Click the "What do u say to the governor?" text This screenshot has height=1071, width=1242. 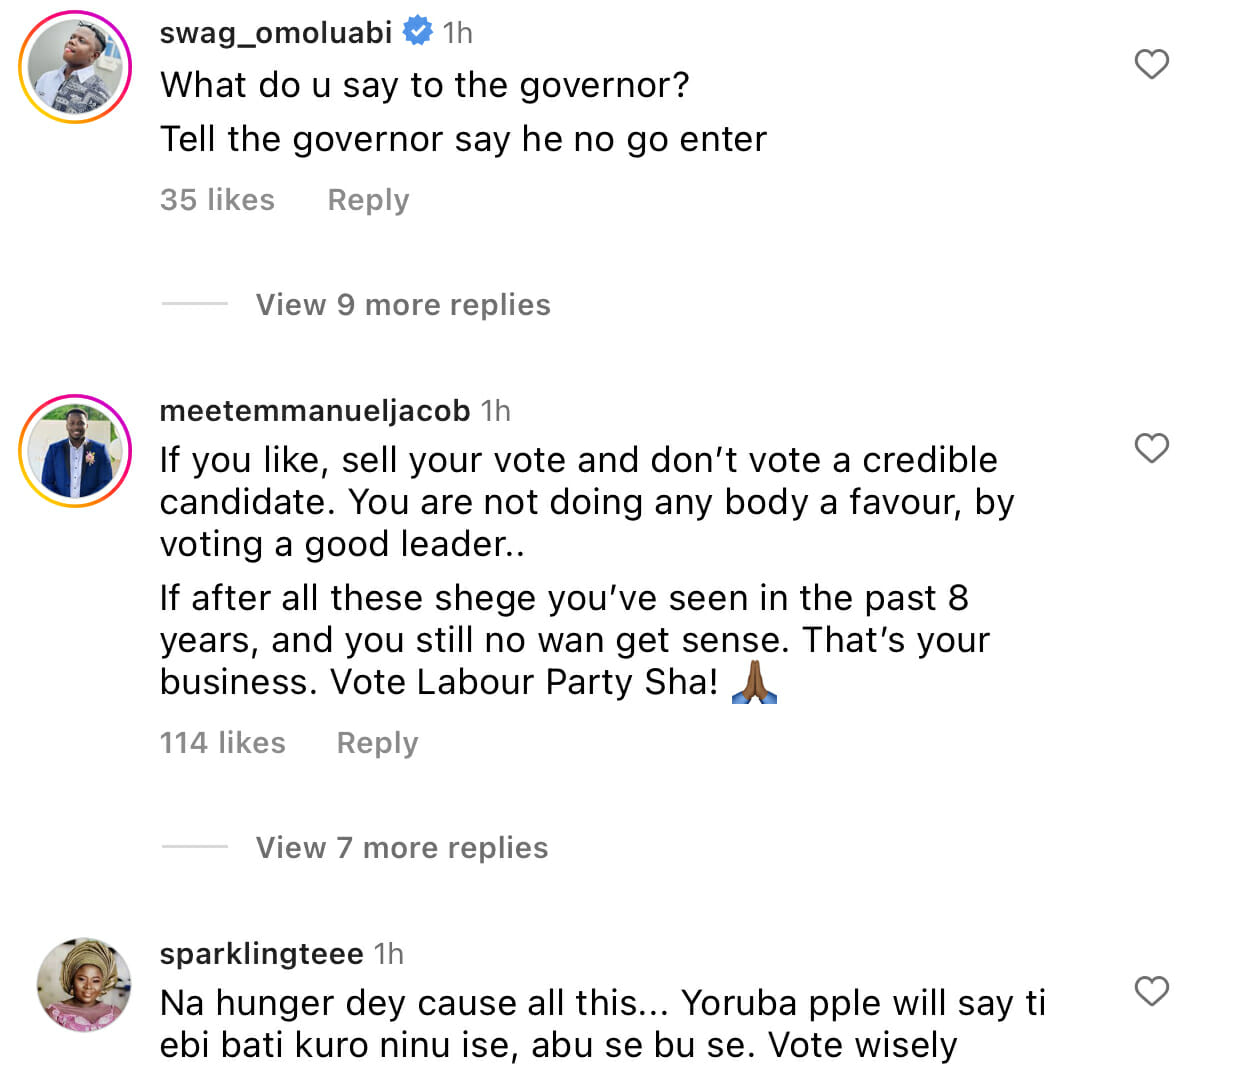coord(424,85)
